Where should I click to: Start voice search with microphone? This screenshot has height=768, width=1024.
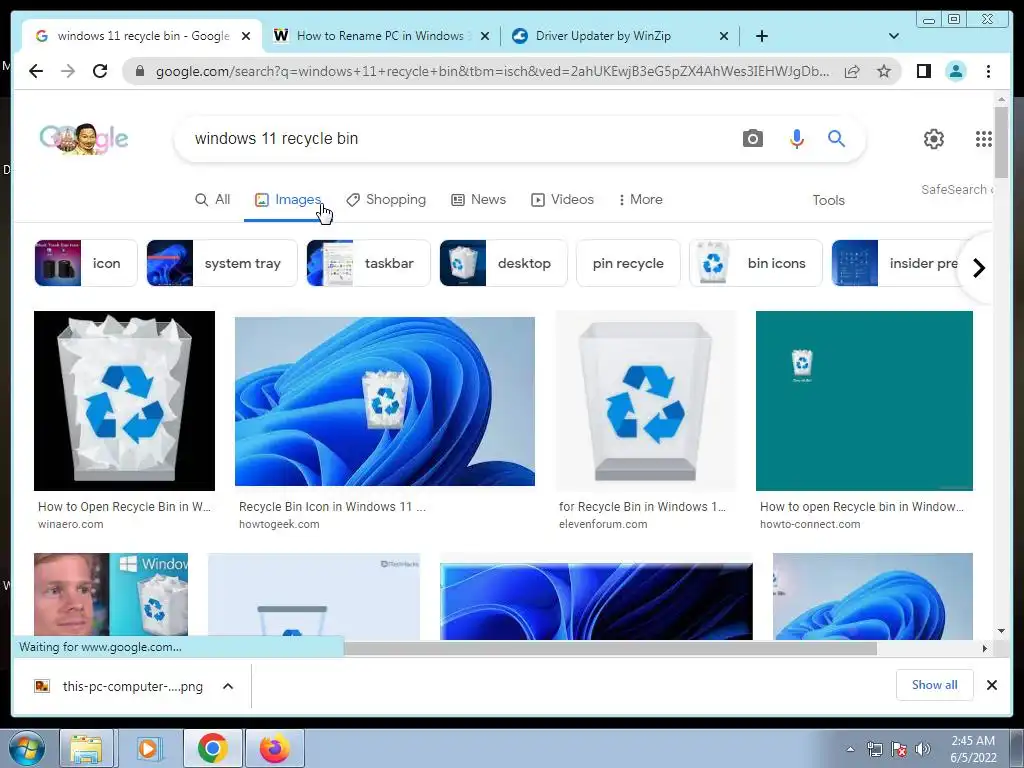click(797, 138)
